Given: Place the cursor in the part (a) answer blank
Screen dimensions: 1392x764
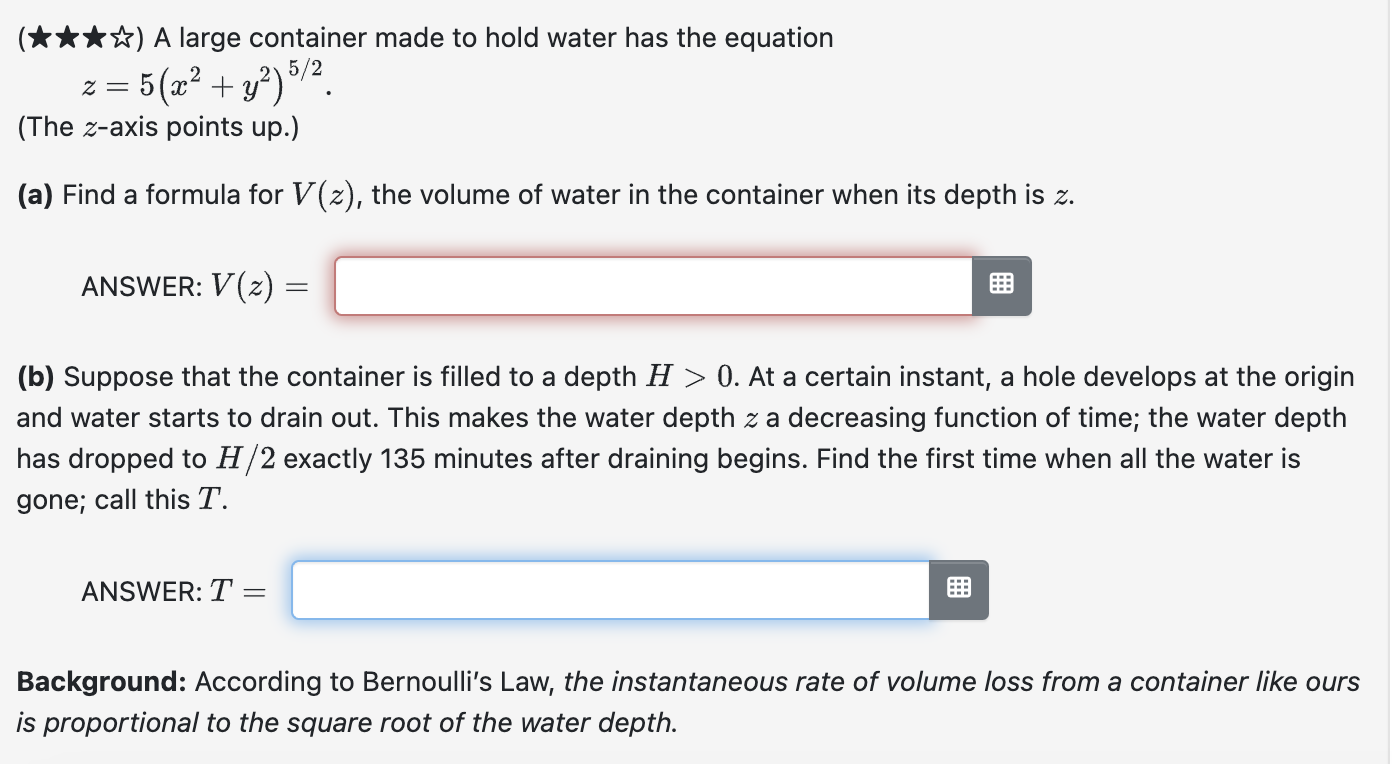Looking at the screenshot, I should tap(650, 286).
